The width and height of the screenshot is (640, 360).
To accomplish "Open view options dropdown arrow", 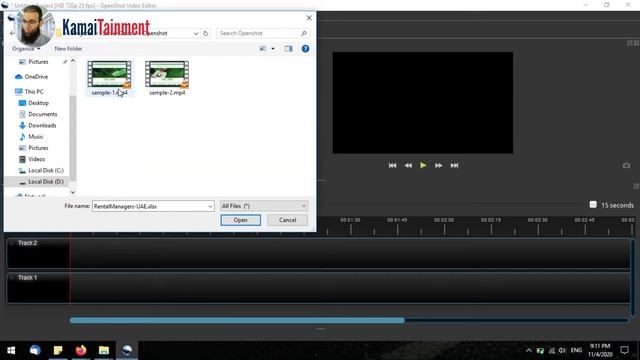I will click(273, 49).
